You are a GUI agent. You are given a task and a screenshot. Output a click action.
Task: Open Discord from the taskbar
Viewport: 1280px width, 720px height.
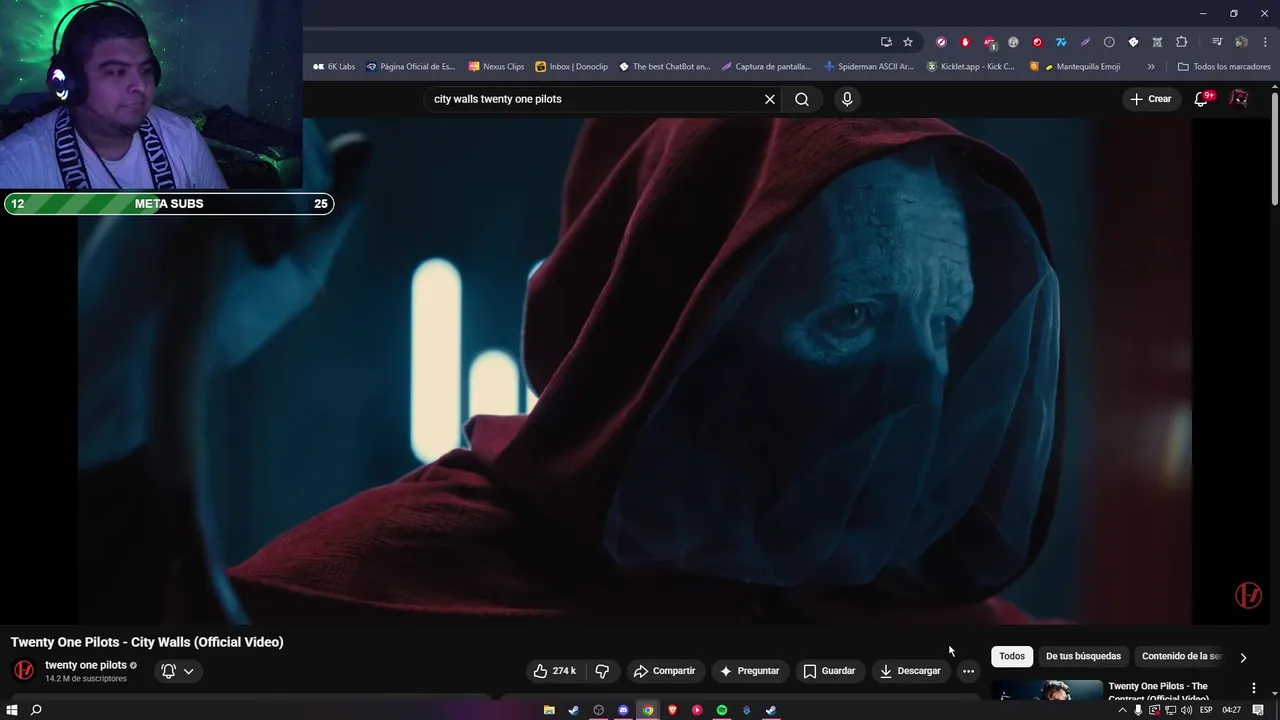click(x=623, y=710)
